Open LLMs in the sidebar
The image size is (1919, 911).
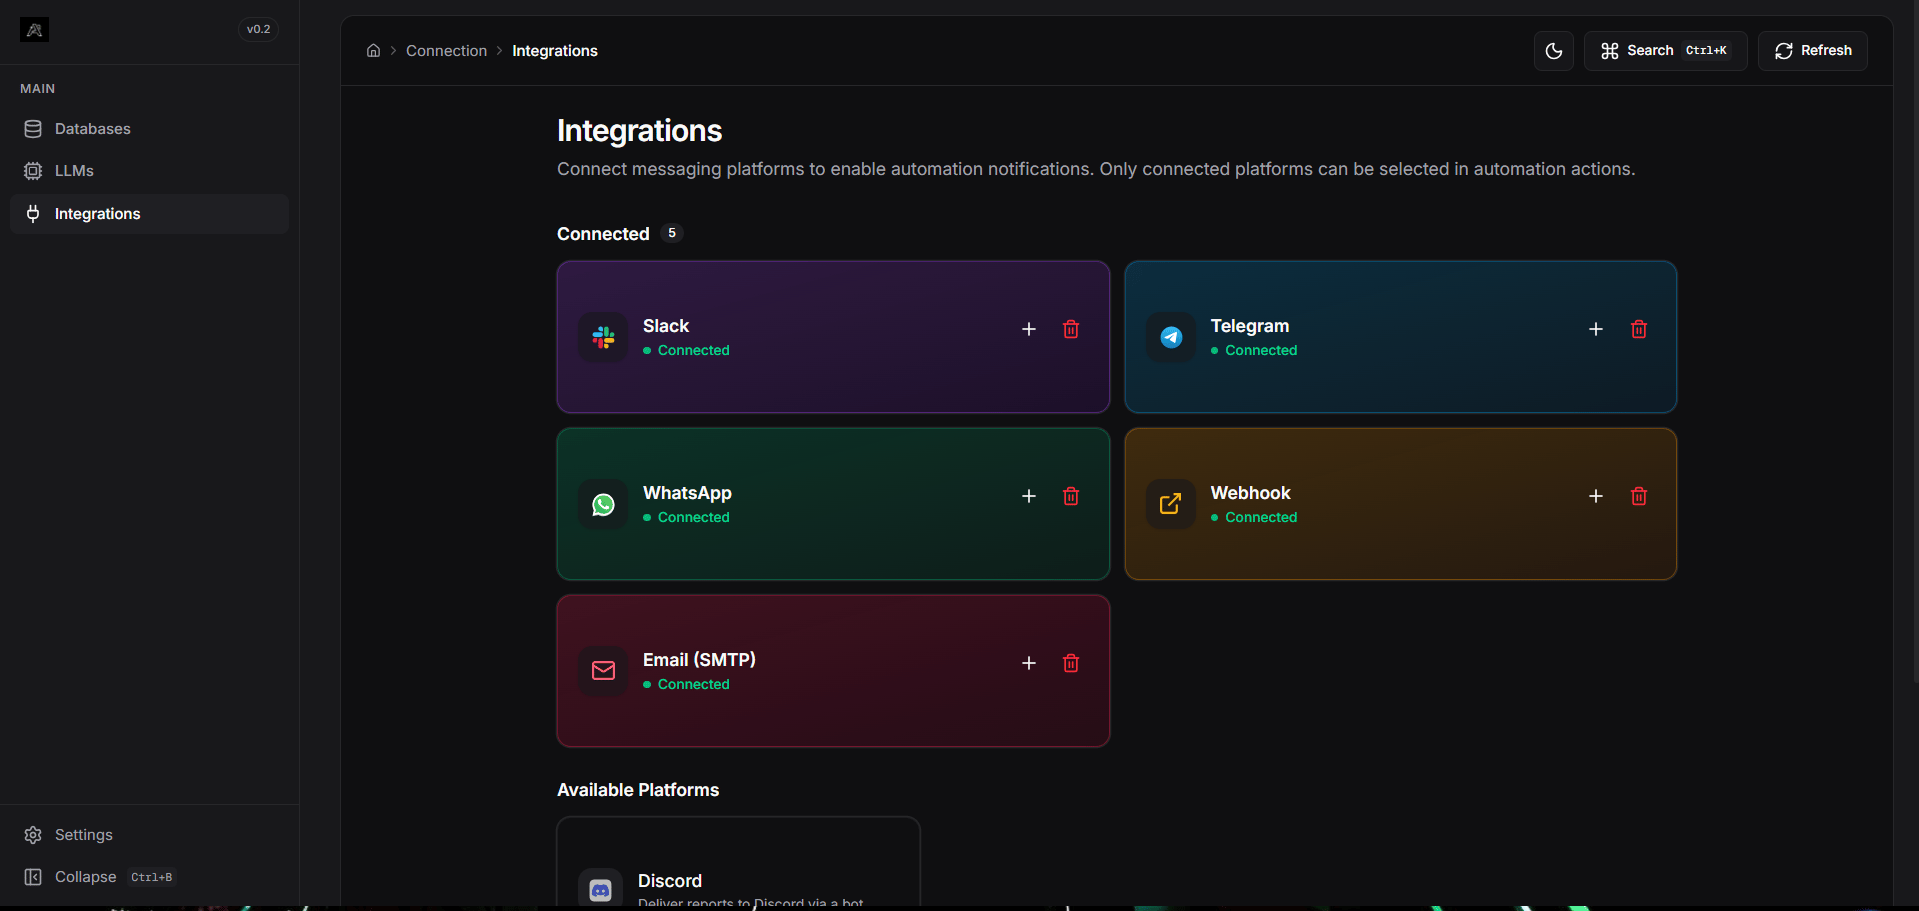coord(150,171)
